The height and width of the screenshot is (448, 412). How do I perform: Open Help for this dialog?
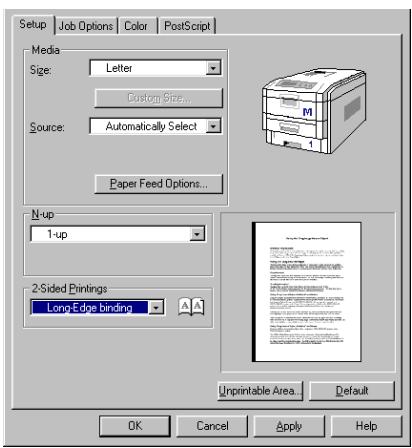tap(366, 426)
